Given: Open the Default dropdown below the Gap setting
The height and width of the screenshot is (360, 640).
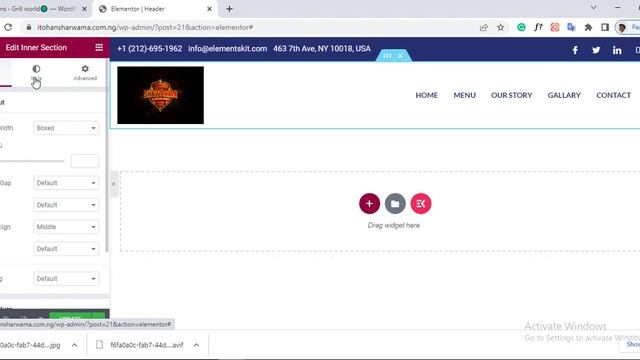Looking at the screenshot, I should coord(66,205).
